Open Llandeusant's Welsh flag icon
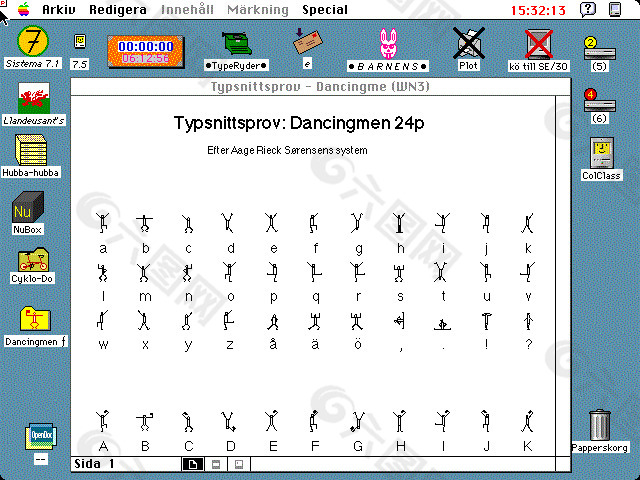This screenshot has height=480, width=640. (x=32, y=98)
